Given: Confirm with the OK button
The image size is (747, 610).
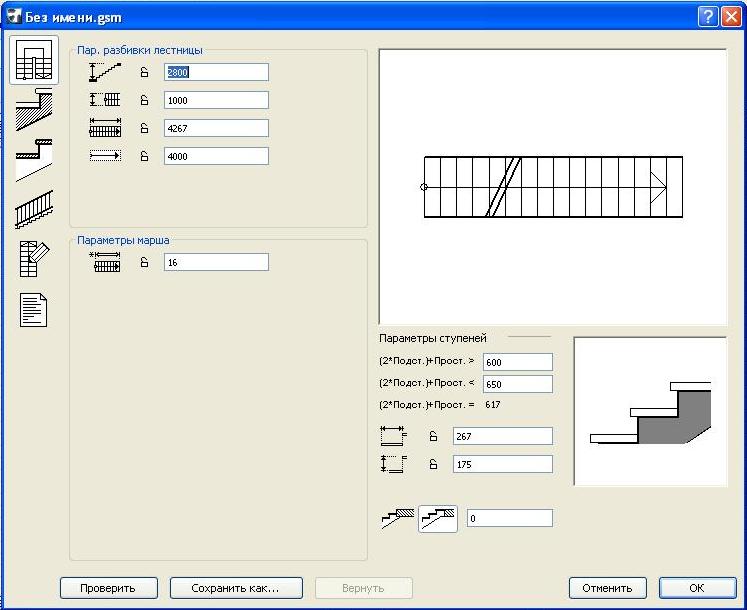Looking at the screenshot, I should click(697, 588).
